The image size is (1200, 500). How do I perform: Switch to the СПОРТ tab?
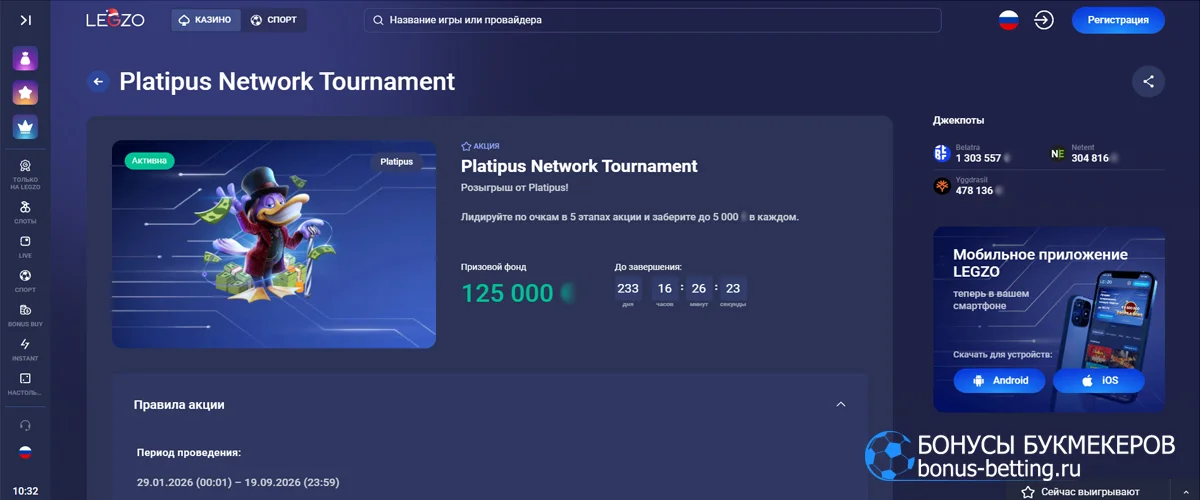coord(274,20)
